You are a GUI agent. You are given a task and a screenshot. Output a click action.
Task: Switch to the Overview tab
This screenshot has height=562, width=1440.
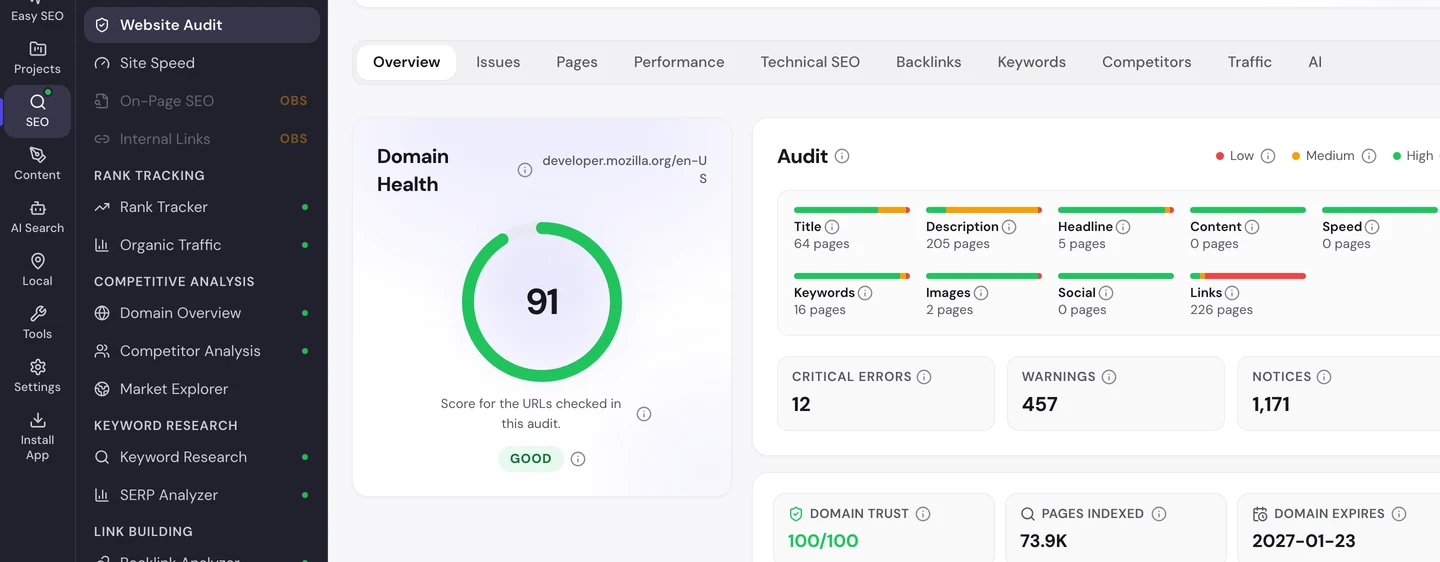point(406,62)
